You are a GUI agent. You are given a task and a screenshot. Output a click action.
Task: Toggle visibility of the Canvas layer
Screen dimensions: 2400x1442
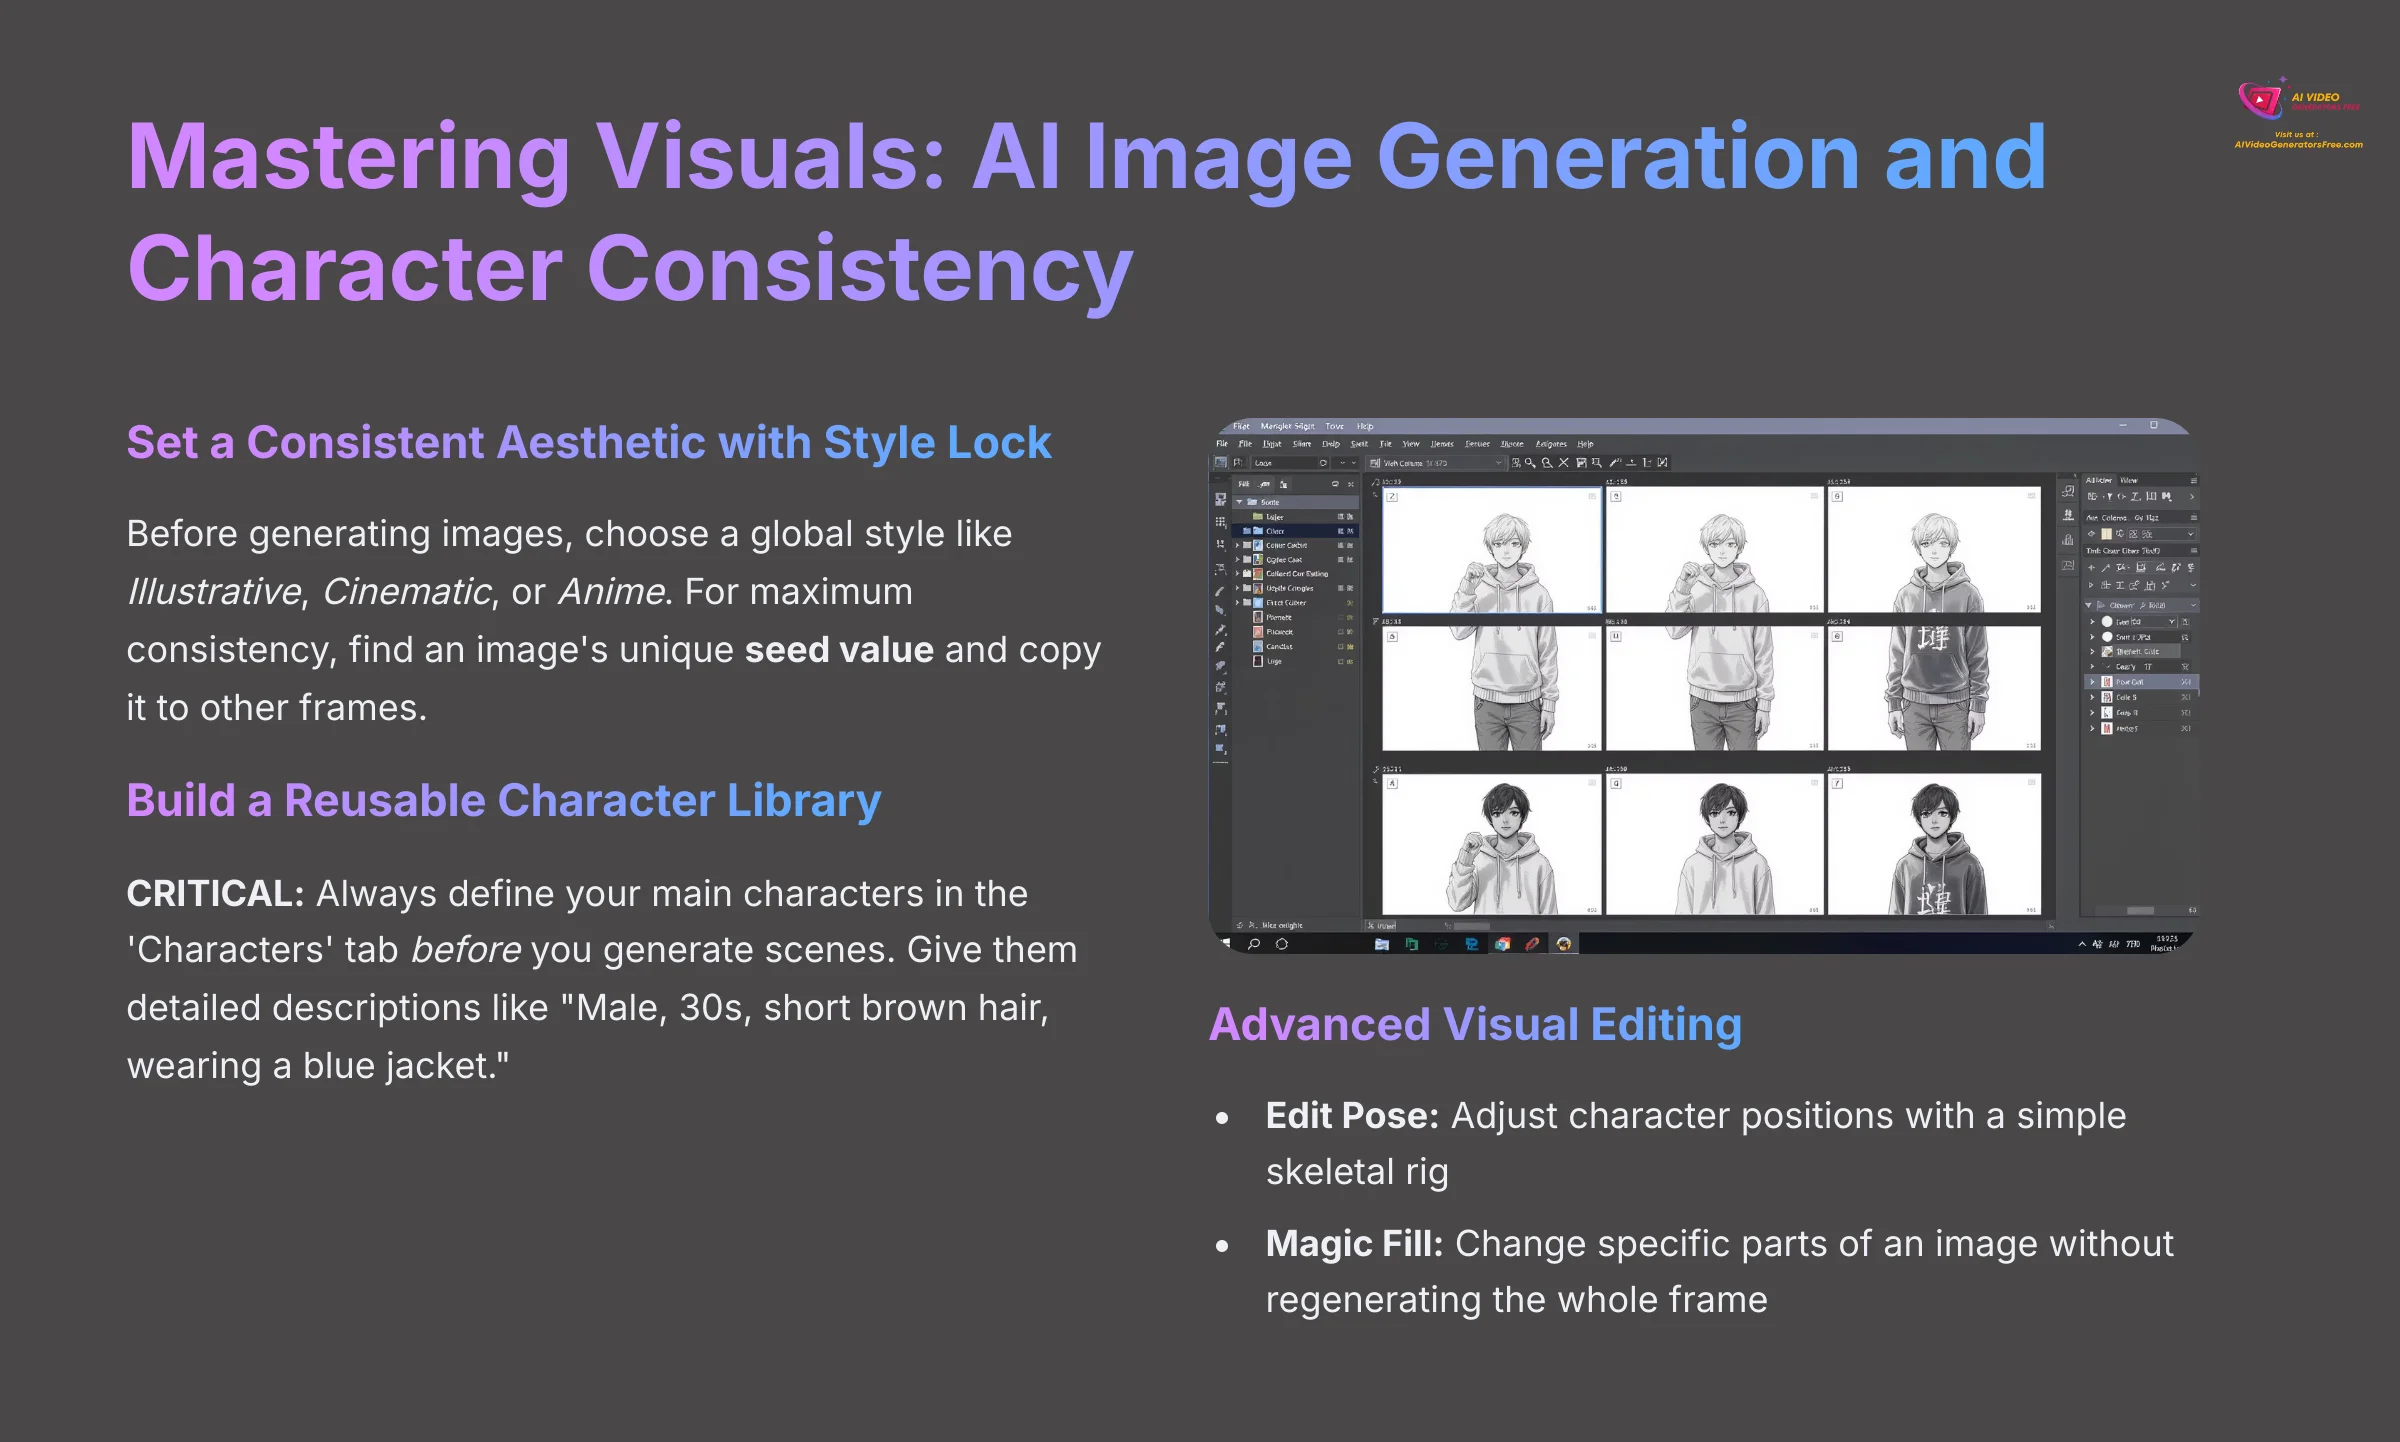(x=1340, y=646)
